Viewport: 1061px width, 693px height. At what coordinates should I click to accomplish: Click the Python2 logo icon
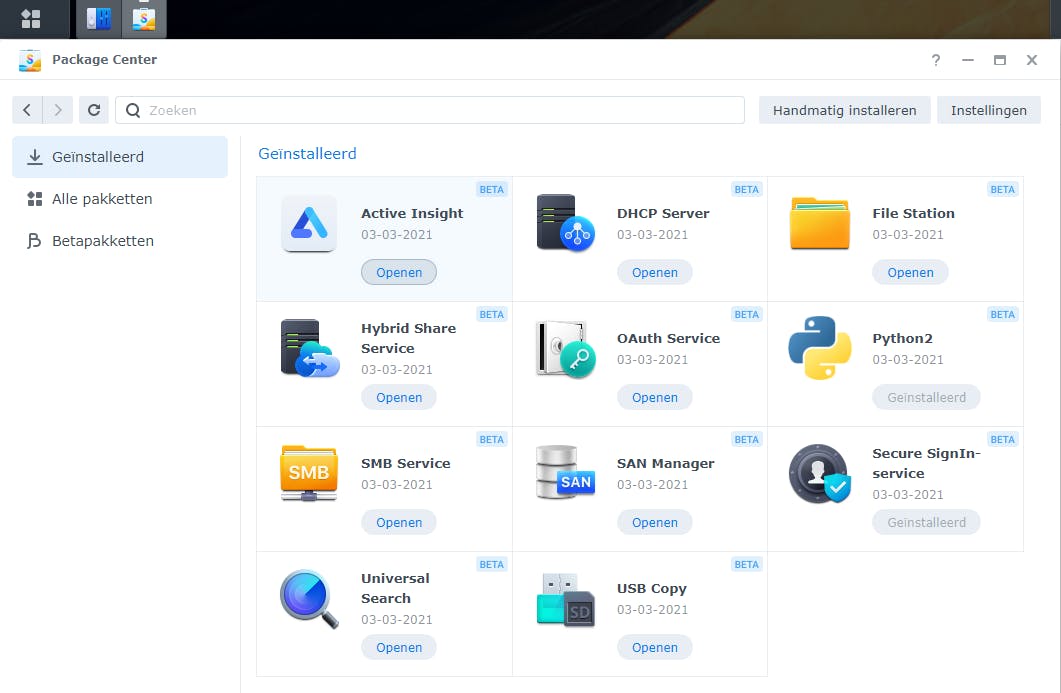pyautogui.click(x=819, y=348)
